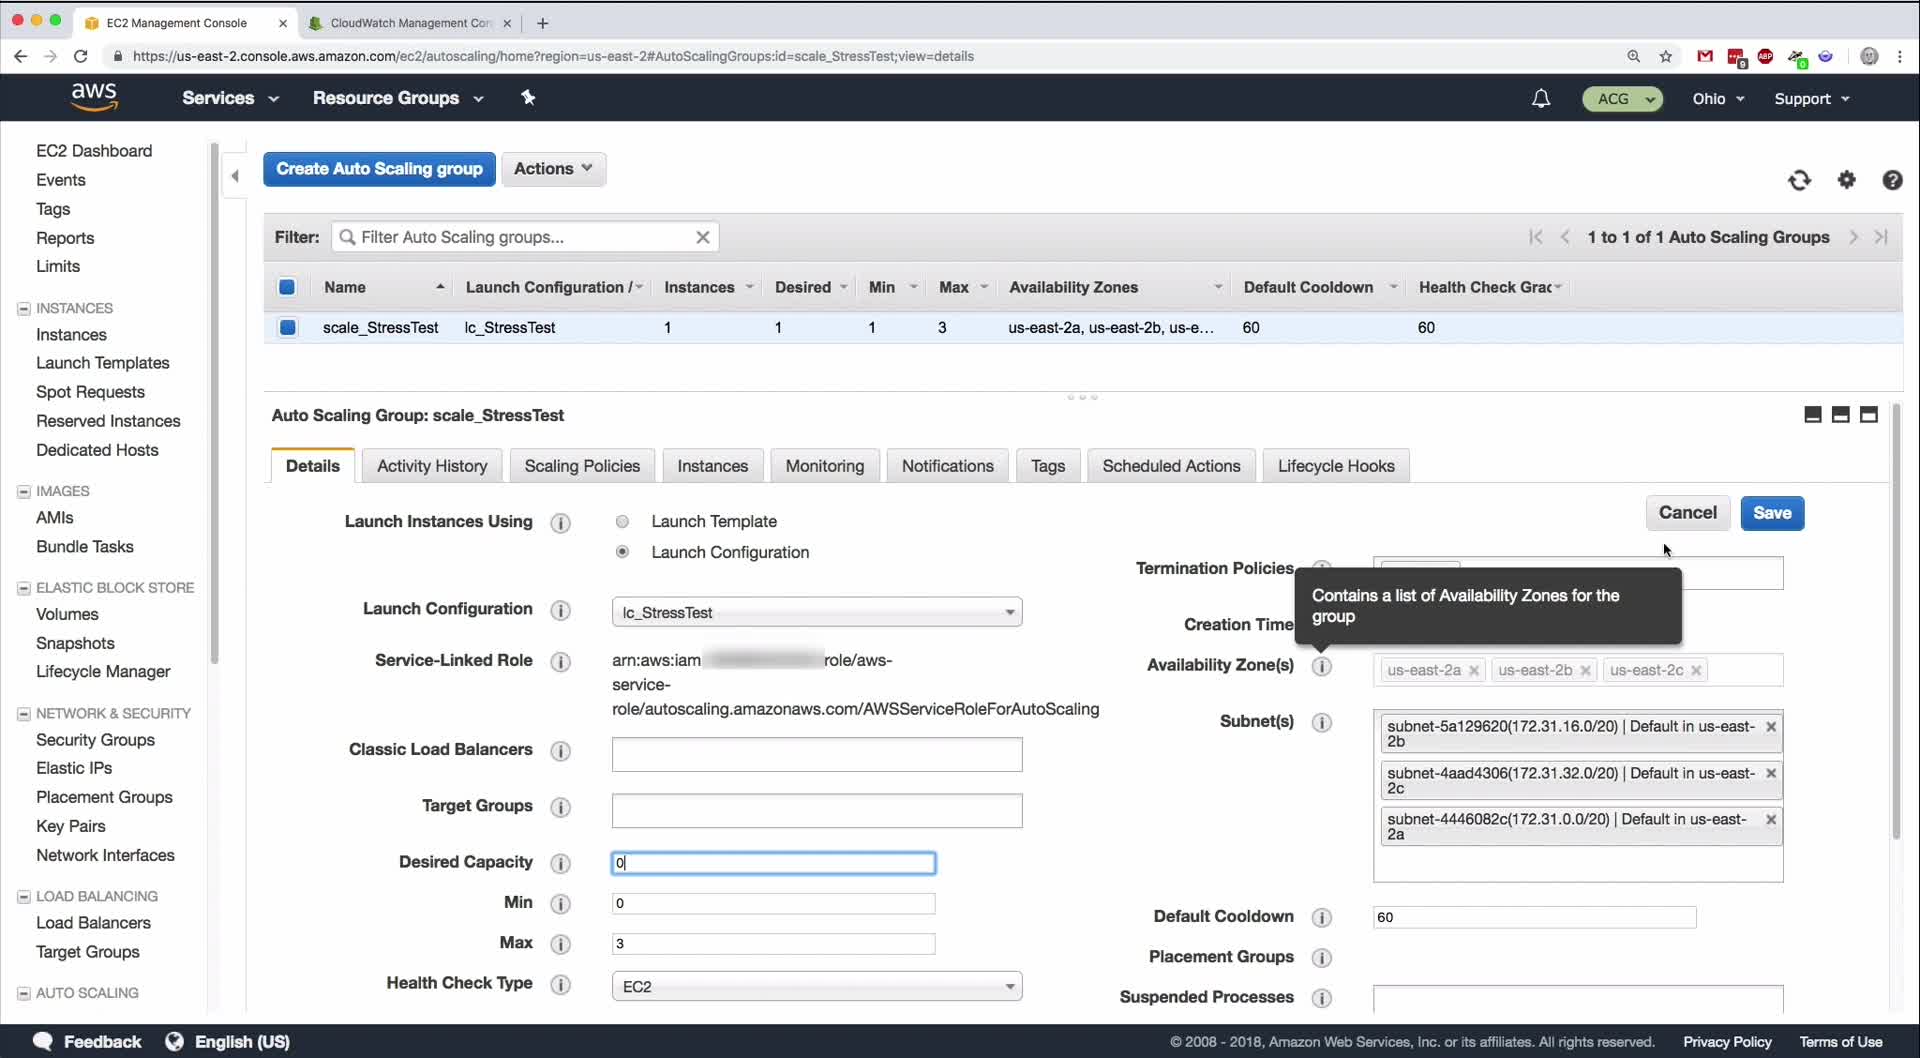Click the pin shortcut icon in navbar
Screen dimensions: 1920x1058
point(528,98)
